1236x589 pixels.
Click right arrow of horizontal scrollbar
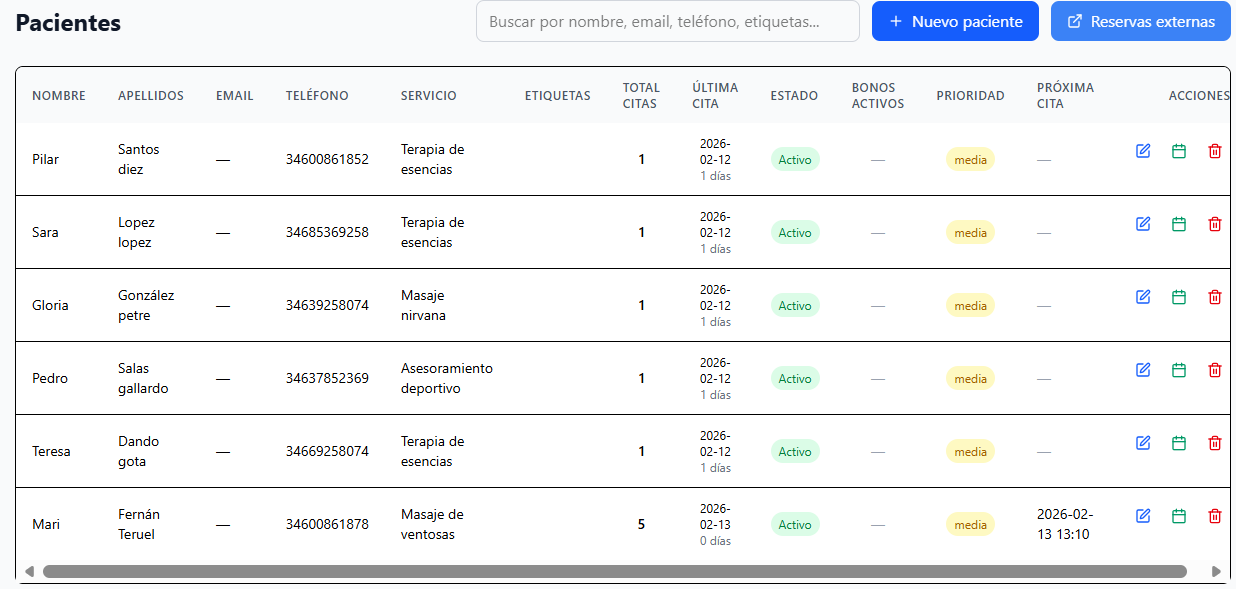(1216, 572)
